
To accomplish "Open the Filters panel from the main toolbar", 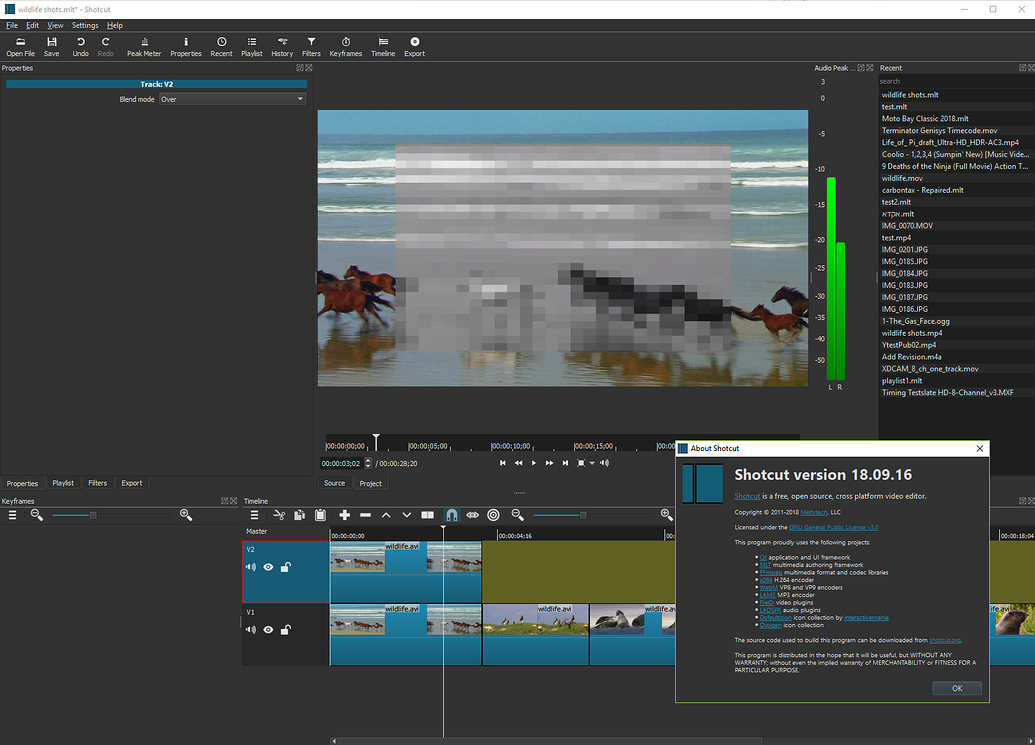I will click(311, 47).
